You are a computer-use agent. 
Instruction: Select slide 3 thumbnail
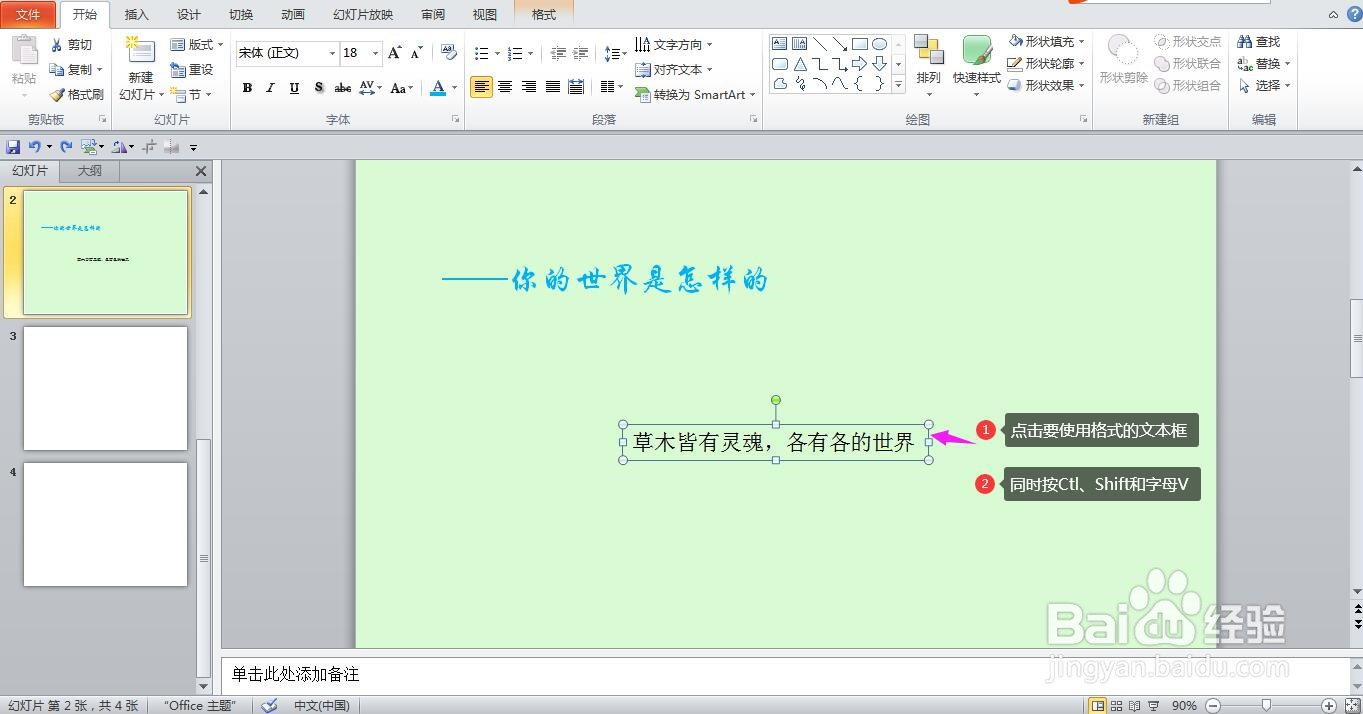[106, 388]
